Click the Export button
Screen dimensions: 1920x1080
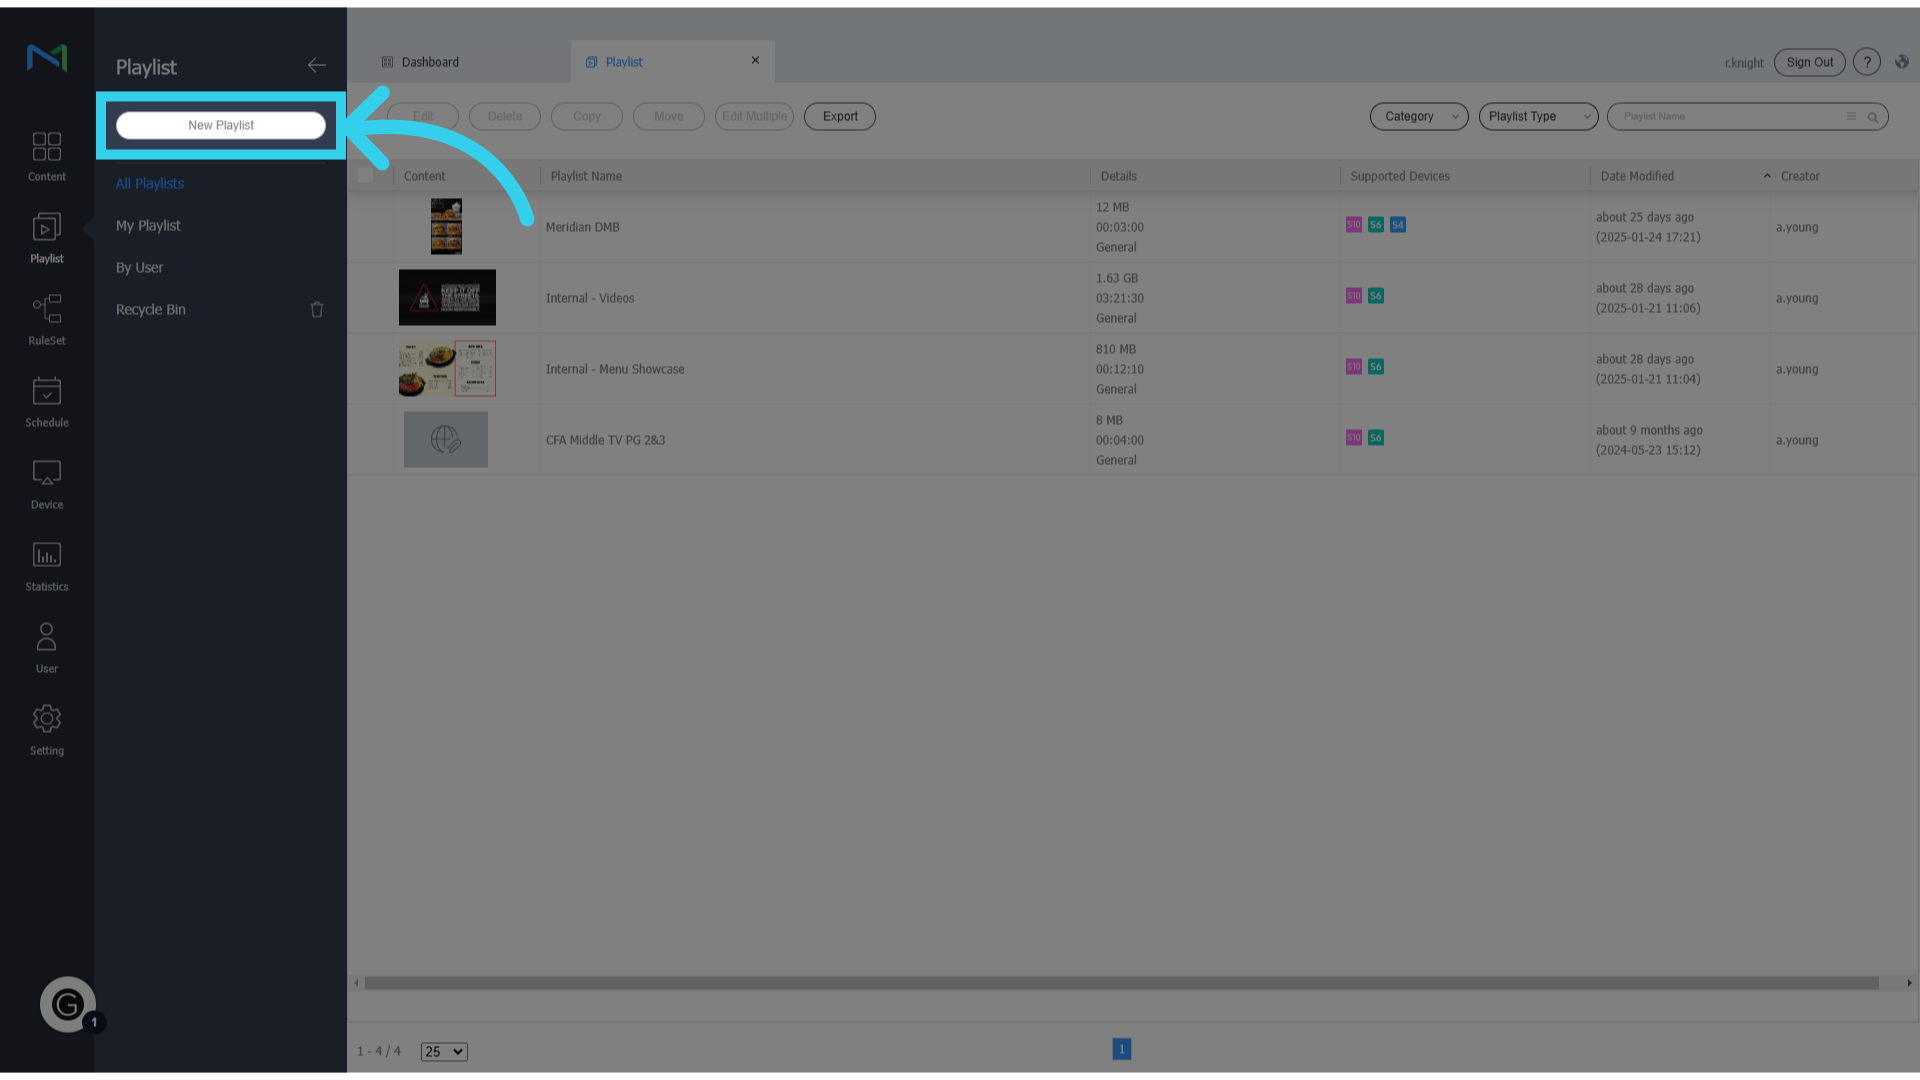[840, 117]
